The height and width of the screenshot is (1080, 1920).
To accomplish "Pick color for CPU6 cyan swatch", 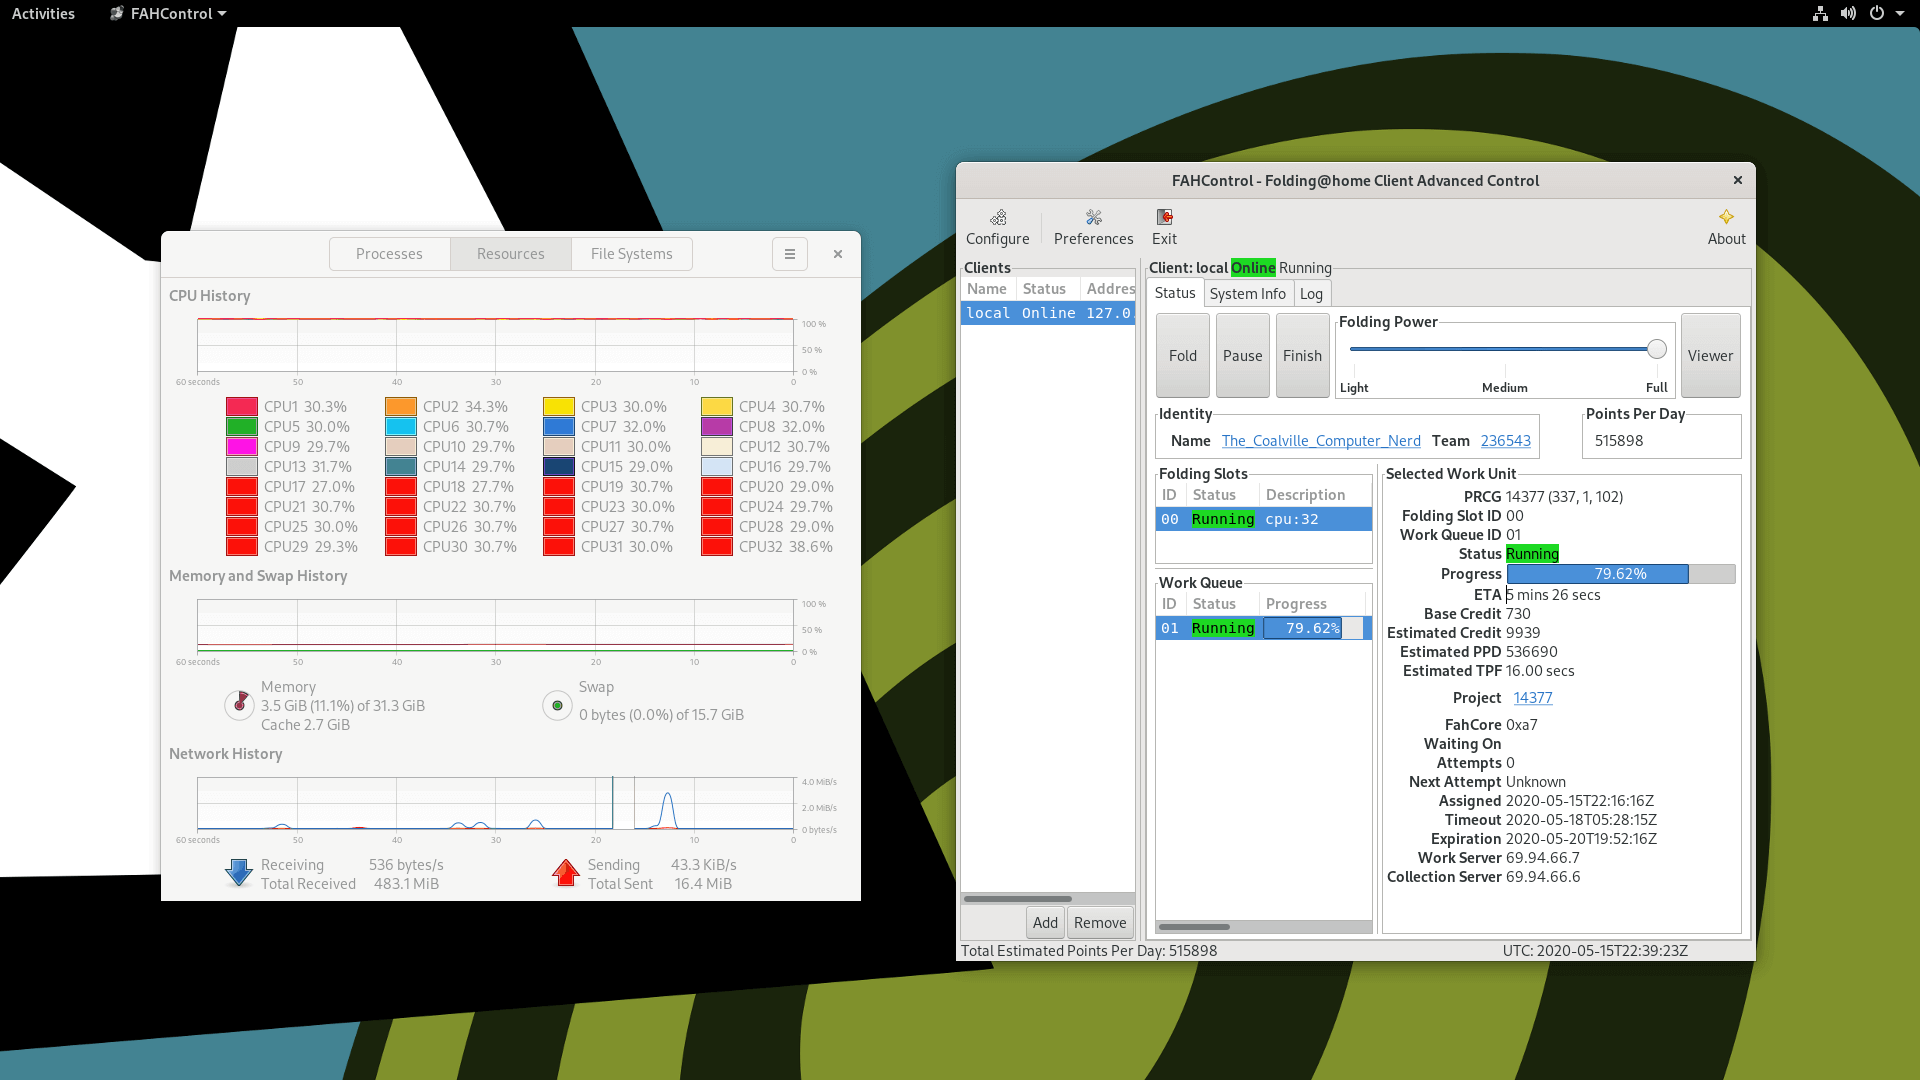I will click(x=401, y=427).
